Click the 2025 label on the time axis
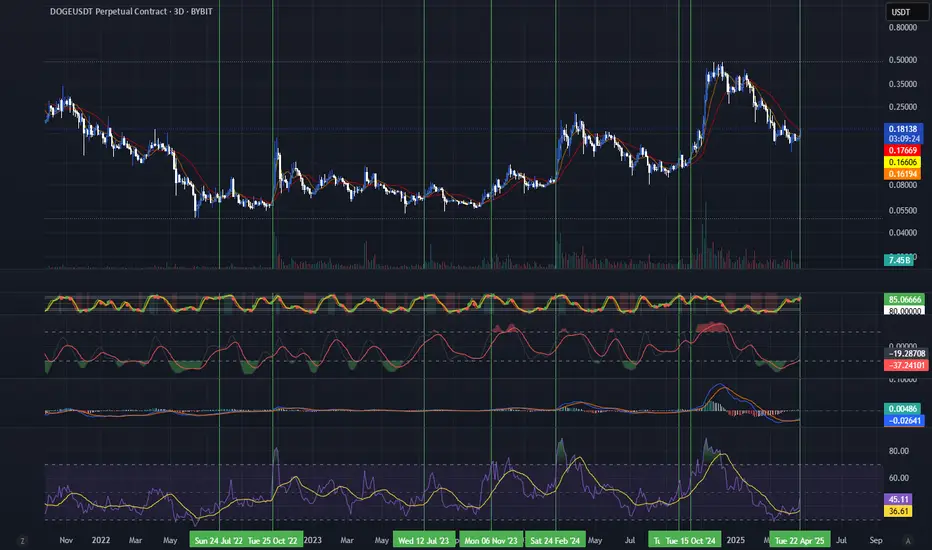 (735, 540)
